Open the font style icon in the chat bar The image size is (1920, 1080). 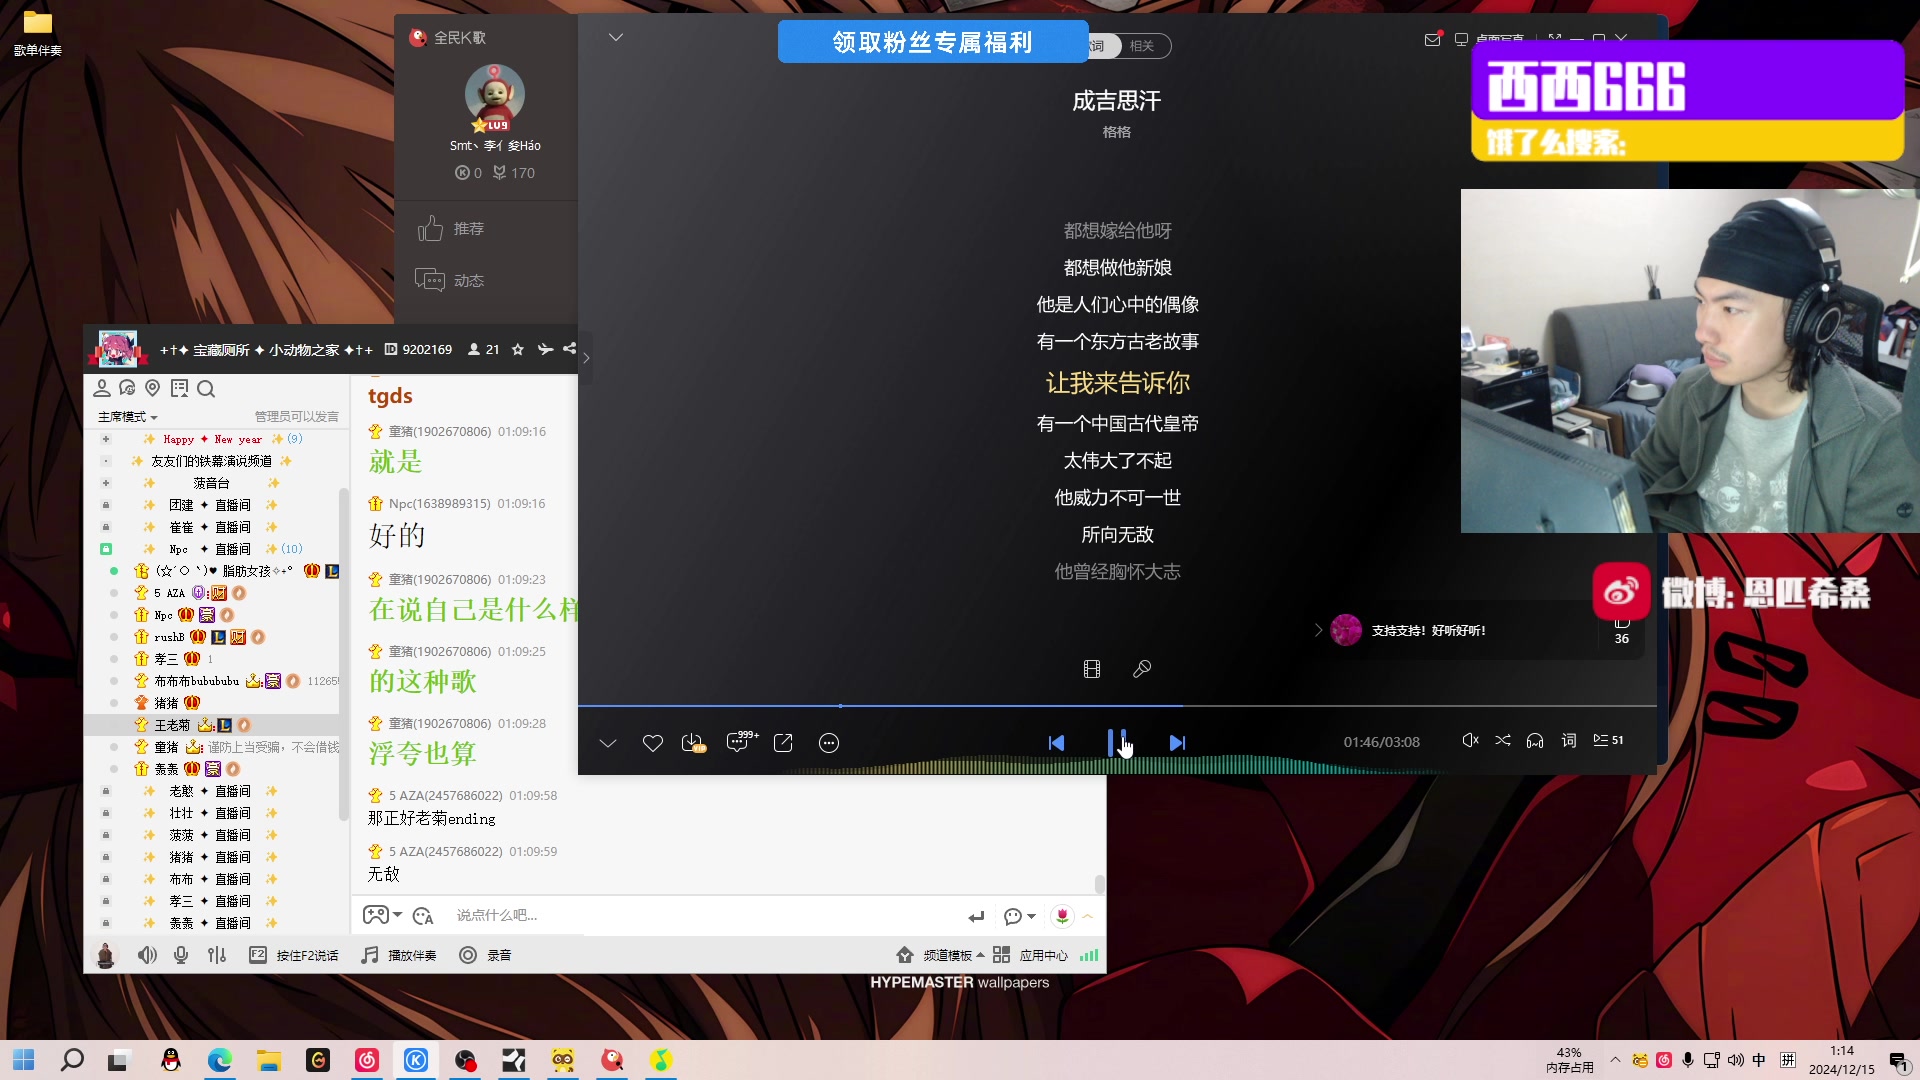[x=423, y=915]
